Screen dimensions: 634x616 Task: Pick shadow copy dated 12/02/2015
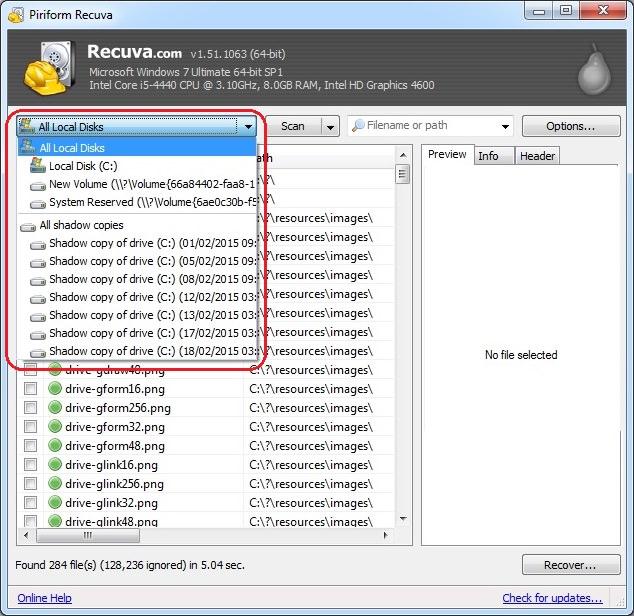pos(137,297)
